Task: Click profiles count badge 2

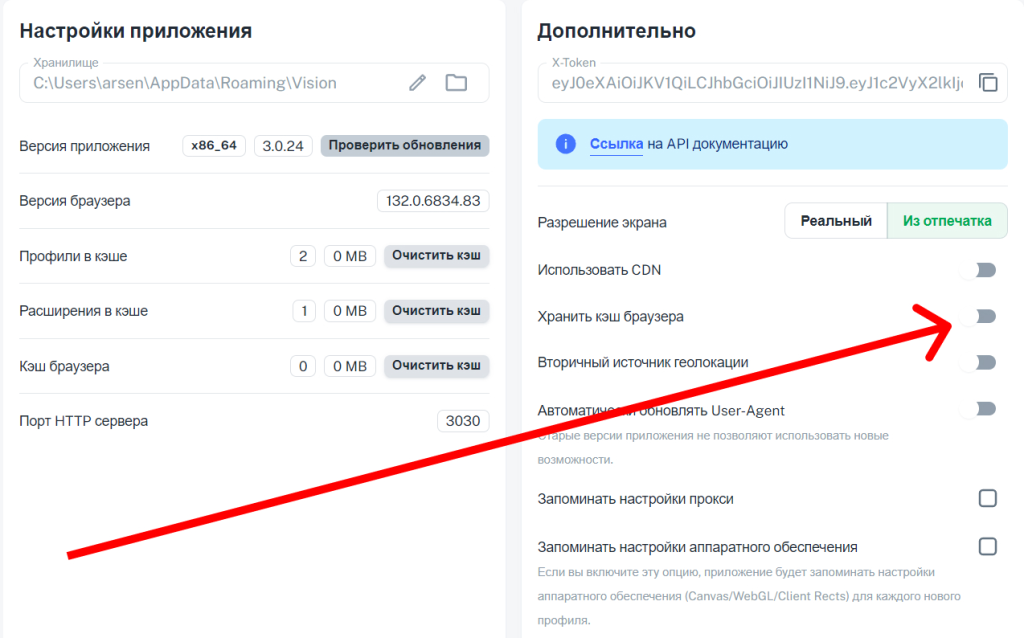Action: point(303,256)
